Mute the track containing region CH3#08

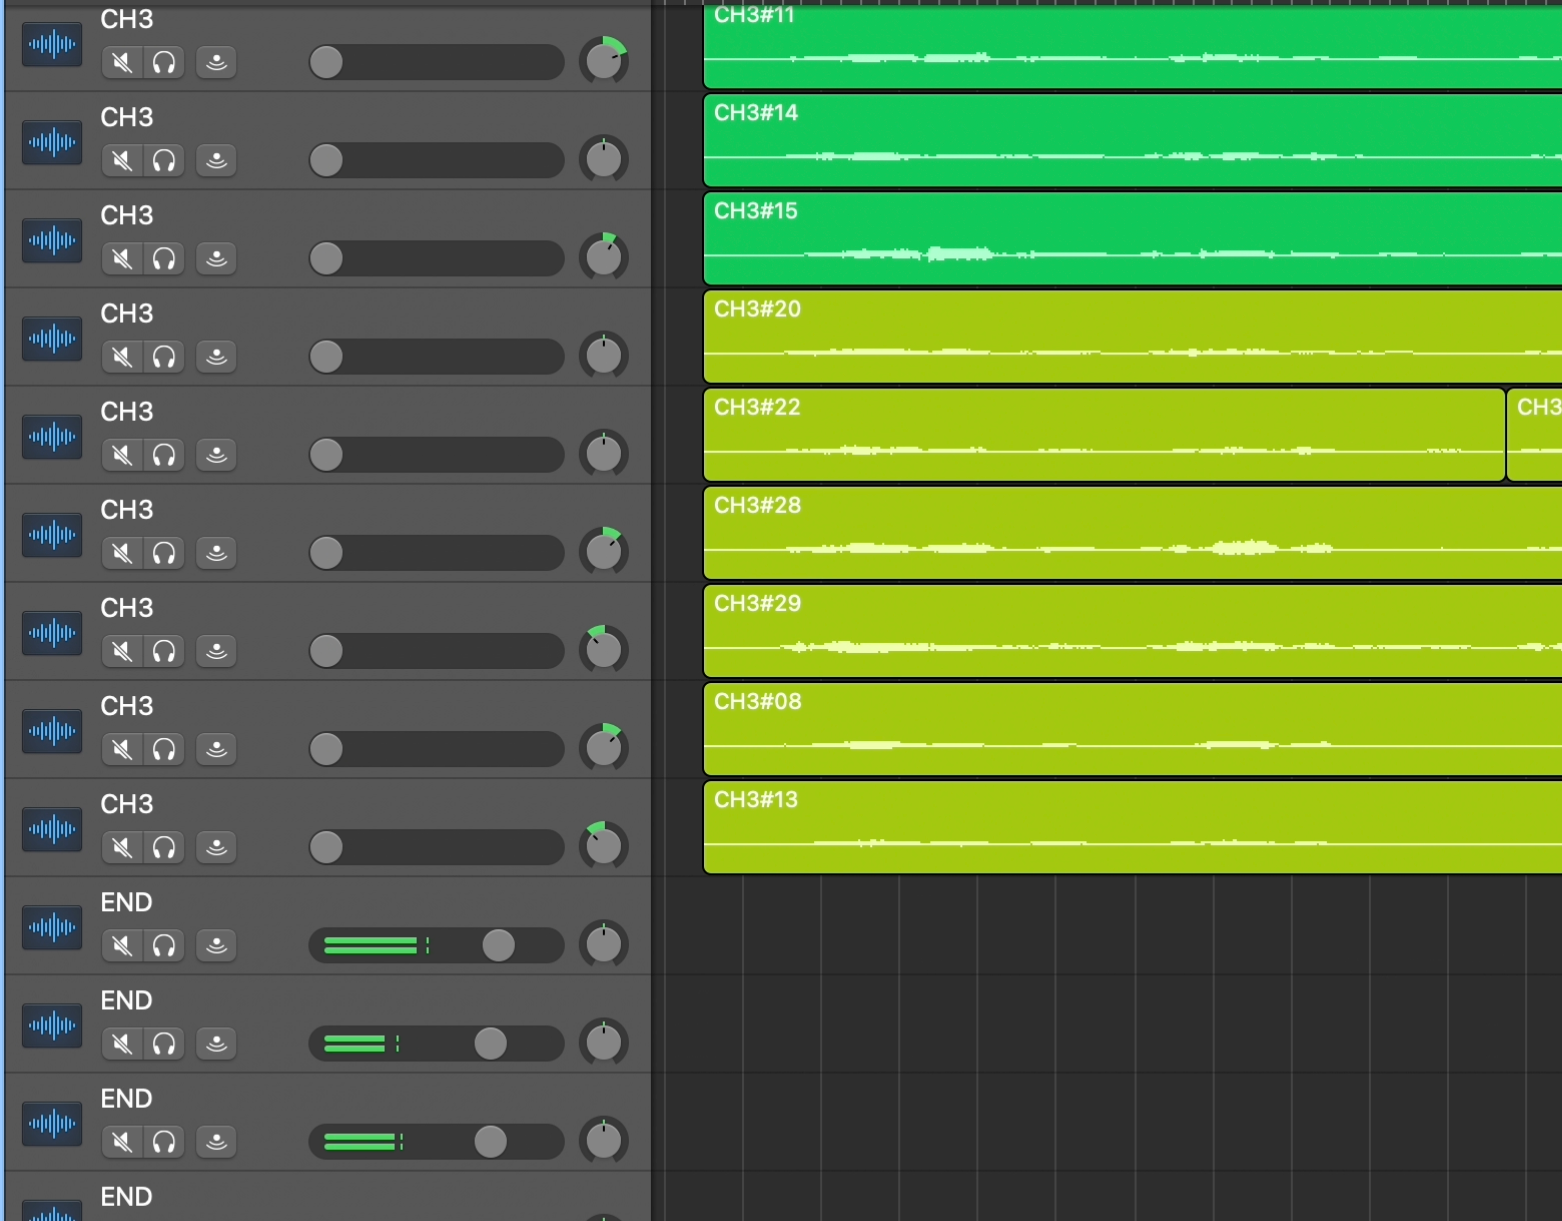point(122,749)
